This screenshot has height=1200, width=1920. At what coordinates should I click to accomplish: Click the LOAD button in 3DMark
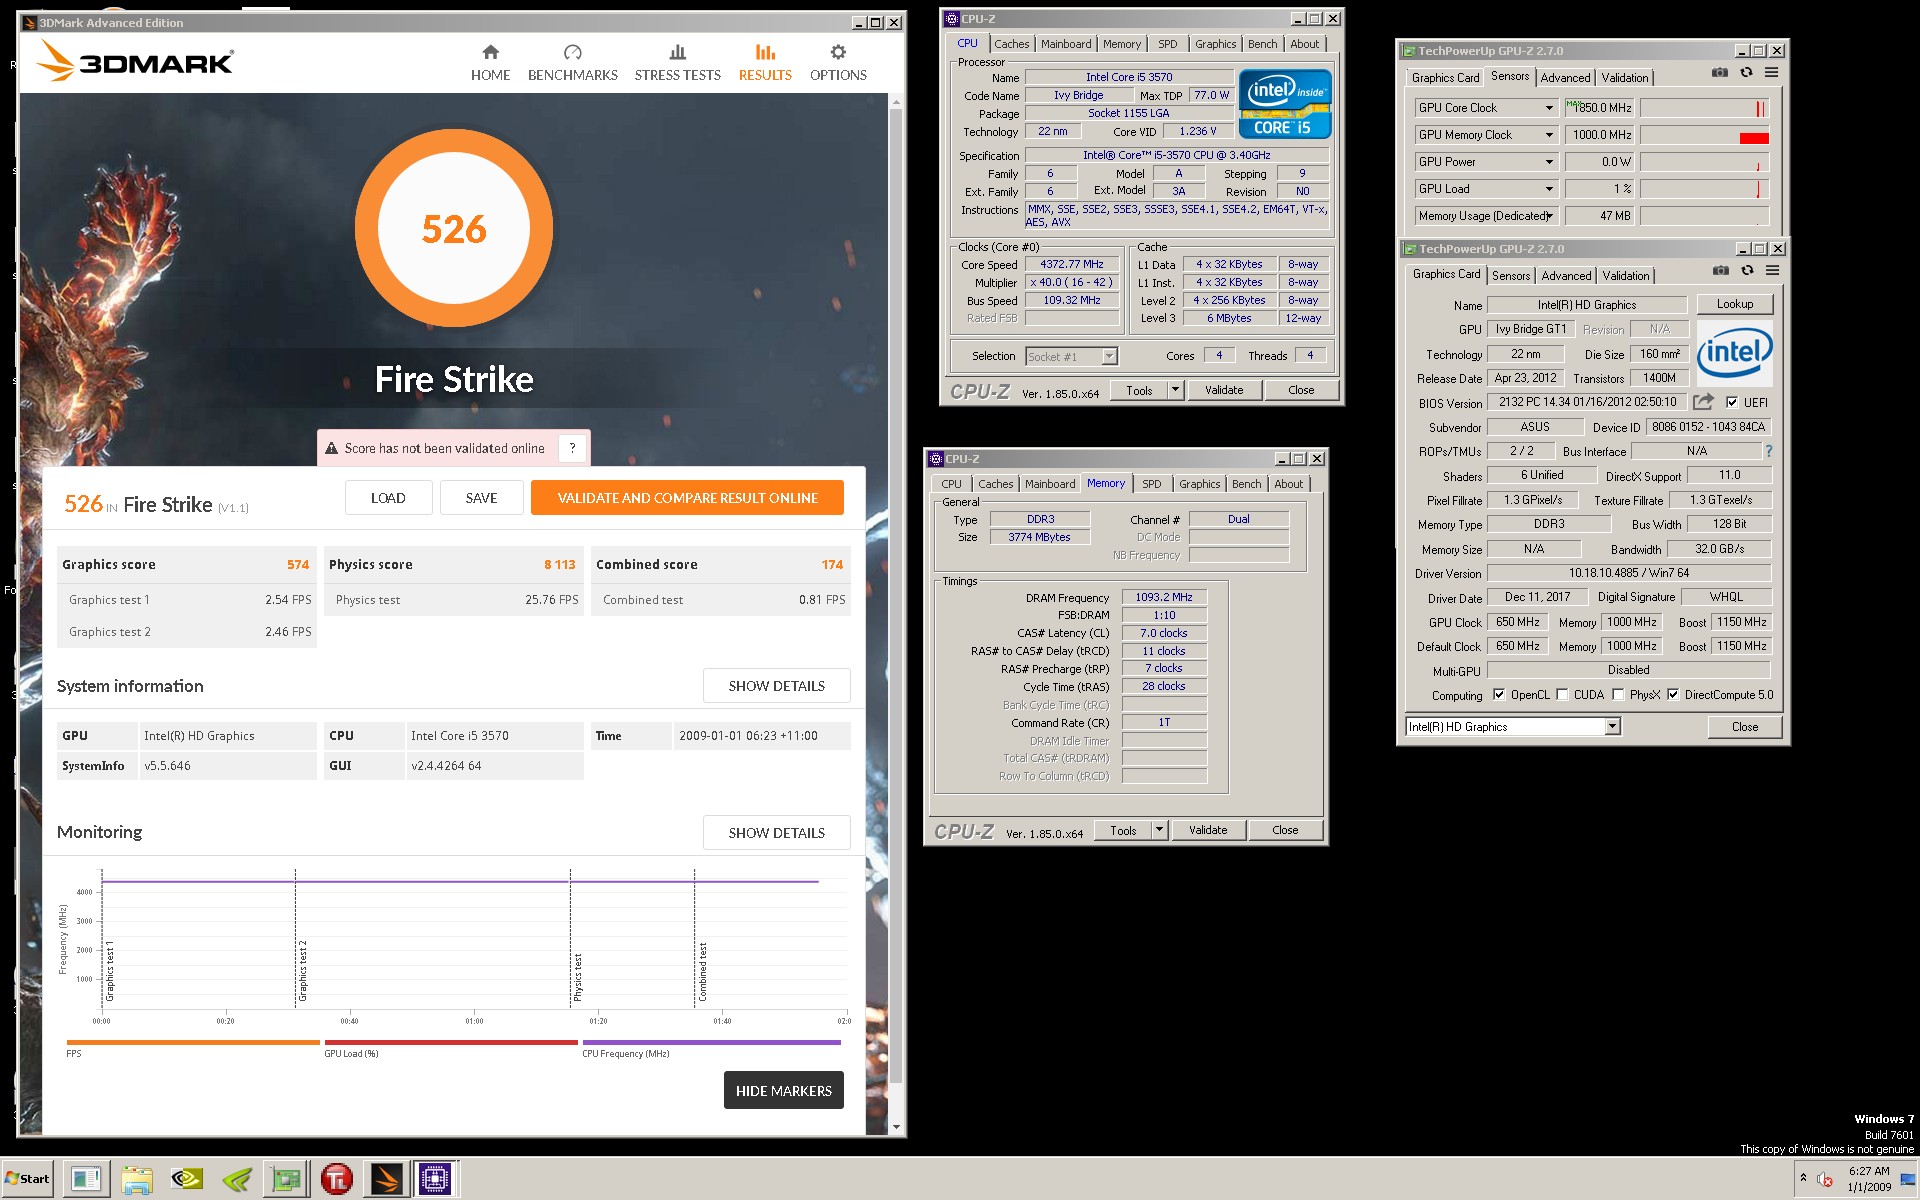pyautogui.click(x=388, y=498)
